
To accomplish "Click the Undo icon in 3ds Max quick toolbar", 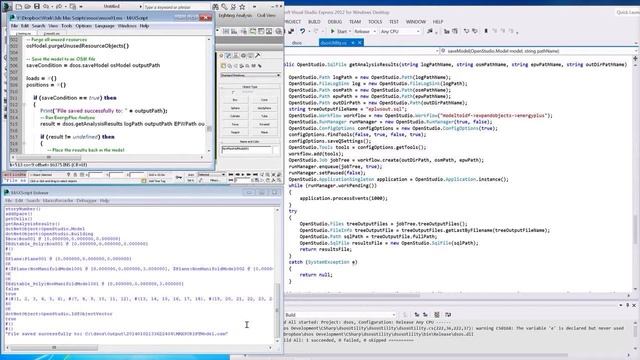I will click(46, 7).
